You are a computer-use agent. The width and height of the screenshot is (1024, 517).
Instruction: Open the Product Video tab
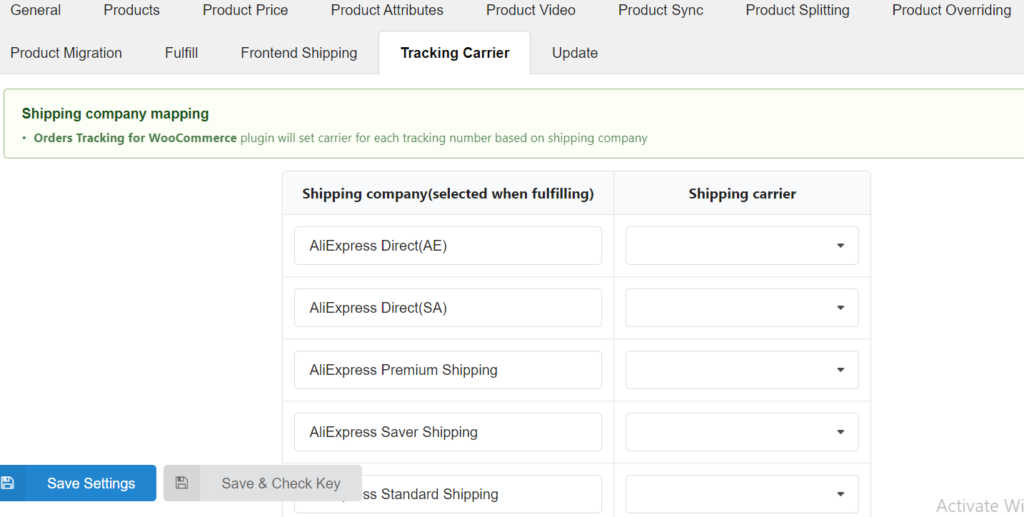point(530,10)
